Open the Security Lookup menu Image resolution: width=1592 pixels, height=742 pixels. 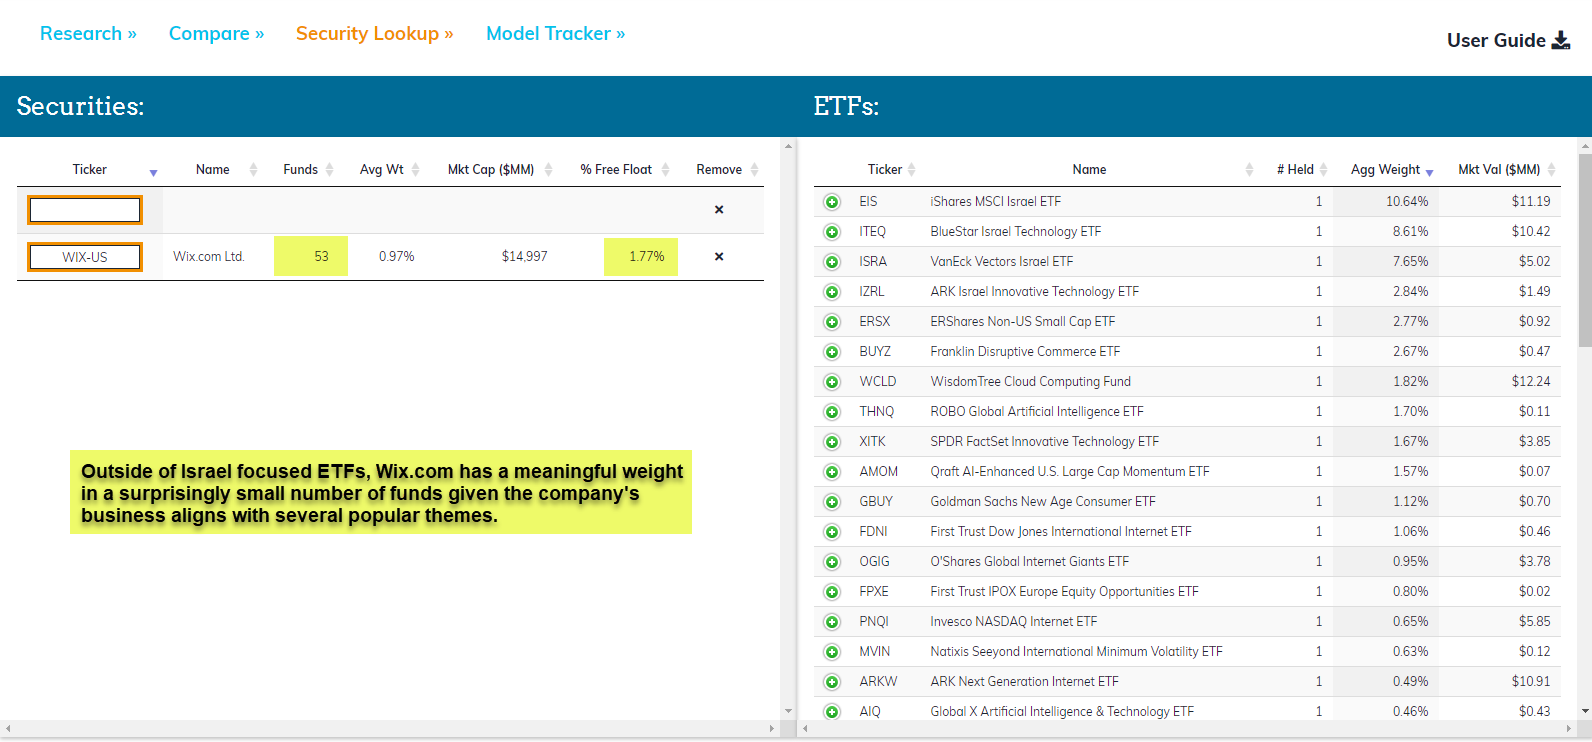375,33
